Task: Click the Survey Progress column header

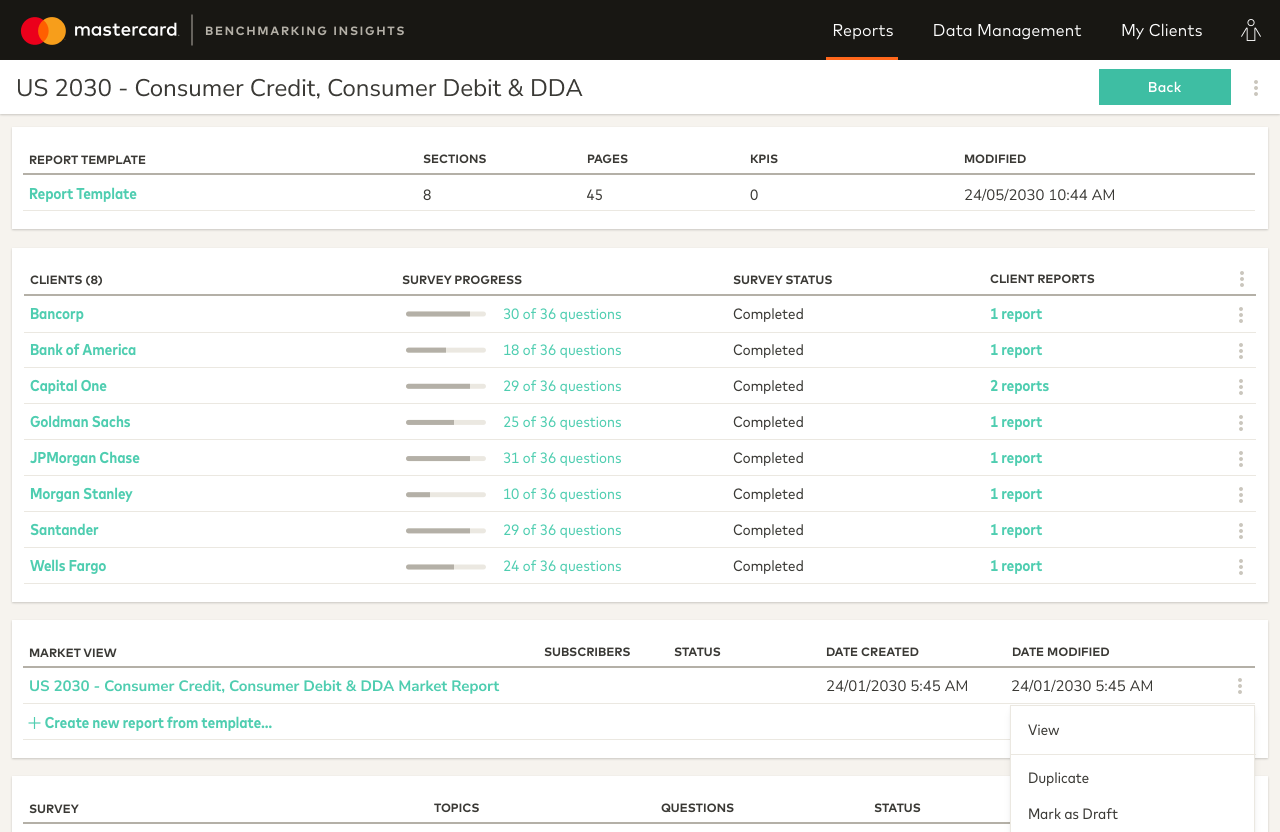Action: pyautogui.click(x=462, y=280)
